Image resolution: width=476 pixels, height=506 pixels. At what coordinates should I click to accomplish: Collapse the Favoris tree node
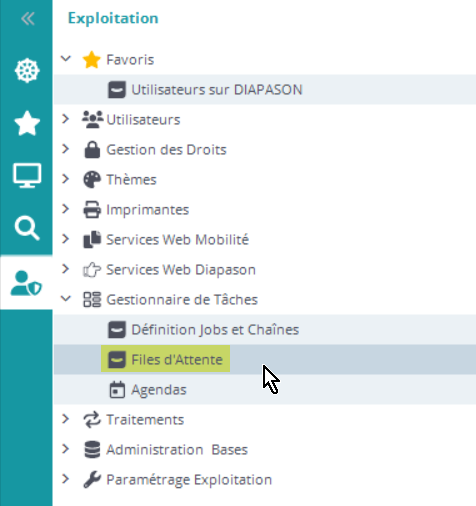click(66, 59)
